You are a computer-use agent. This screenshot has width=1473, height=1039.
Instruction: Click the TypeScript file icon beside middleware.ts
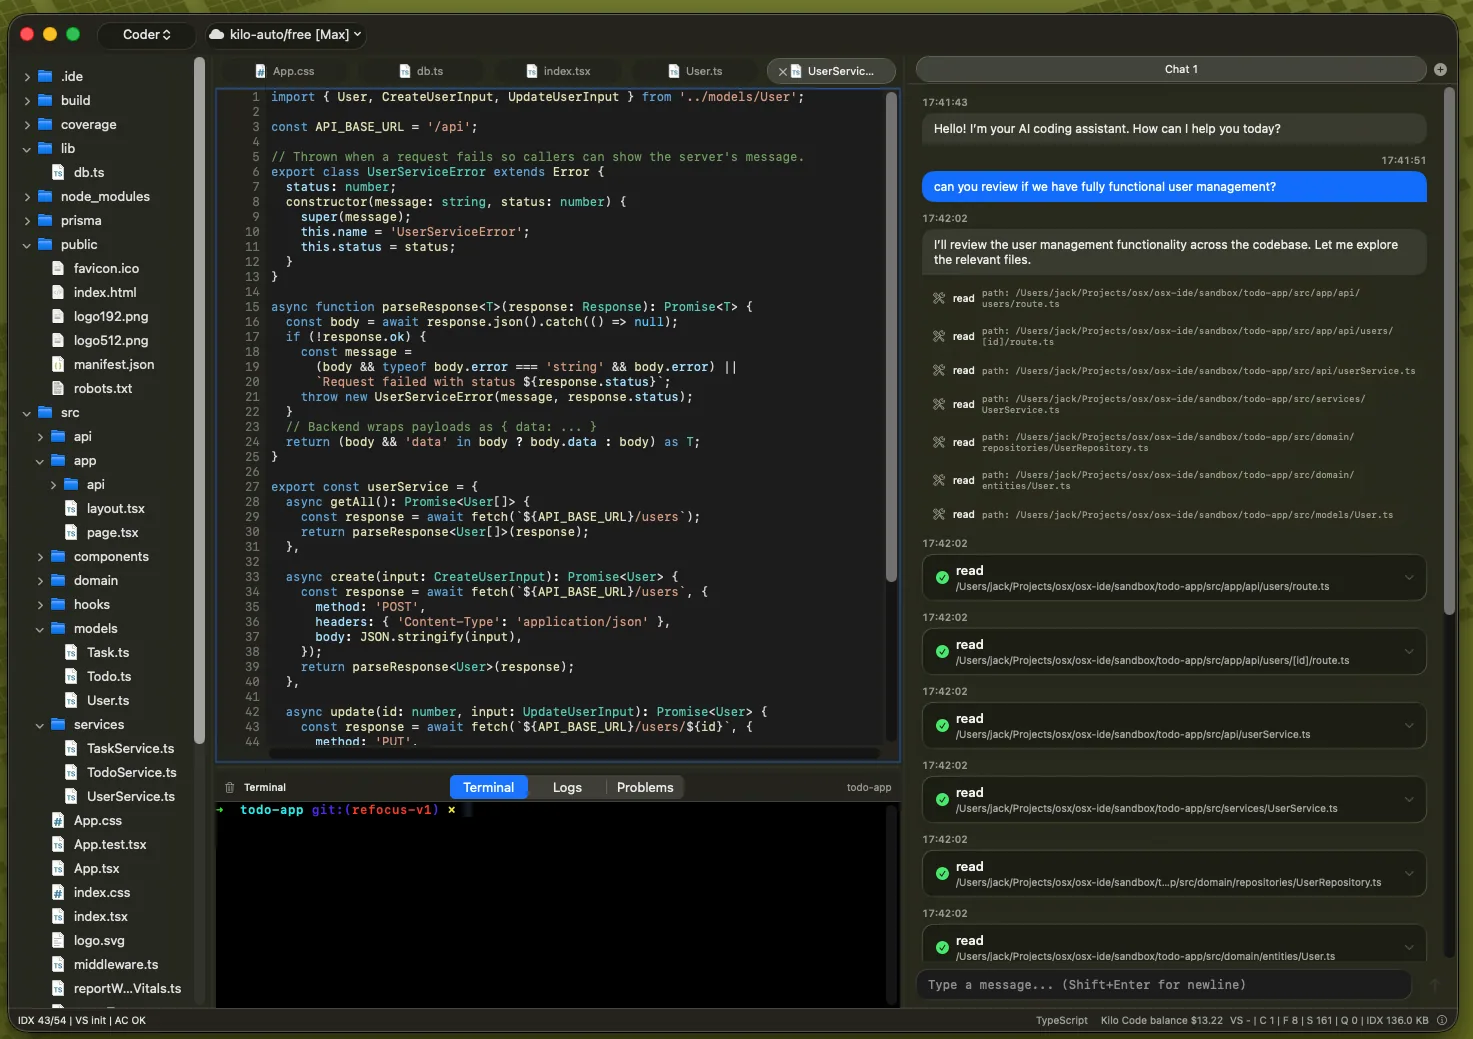[58, 965]
